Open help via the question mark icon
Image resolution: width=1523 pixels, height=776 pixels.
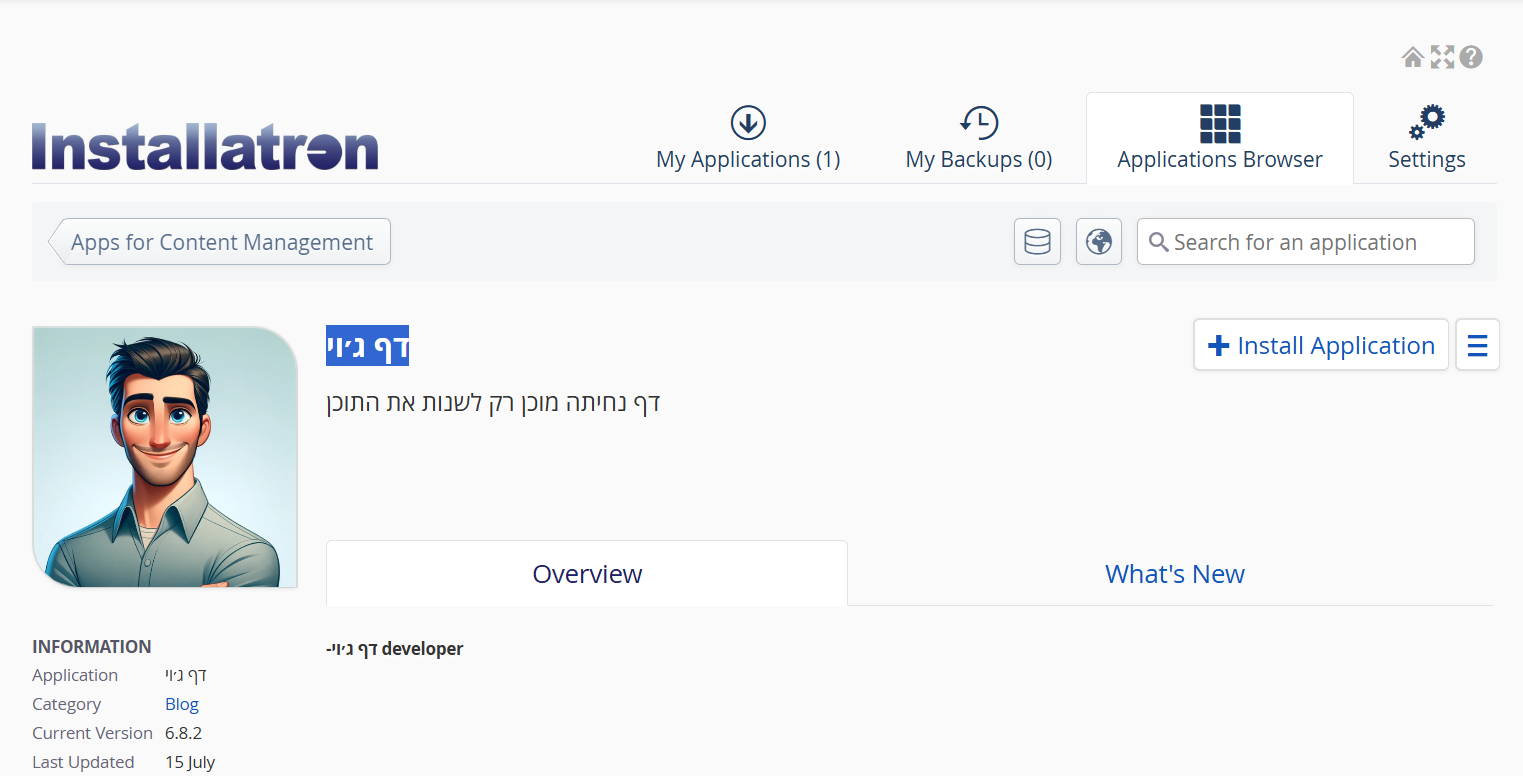tap(1471, 57)
